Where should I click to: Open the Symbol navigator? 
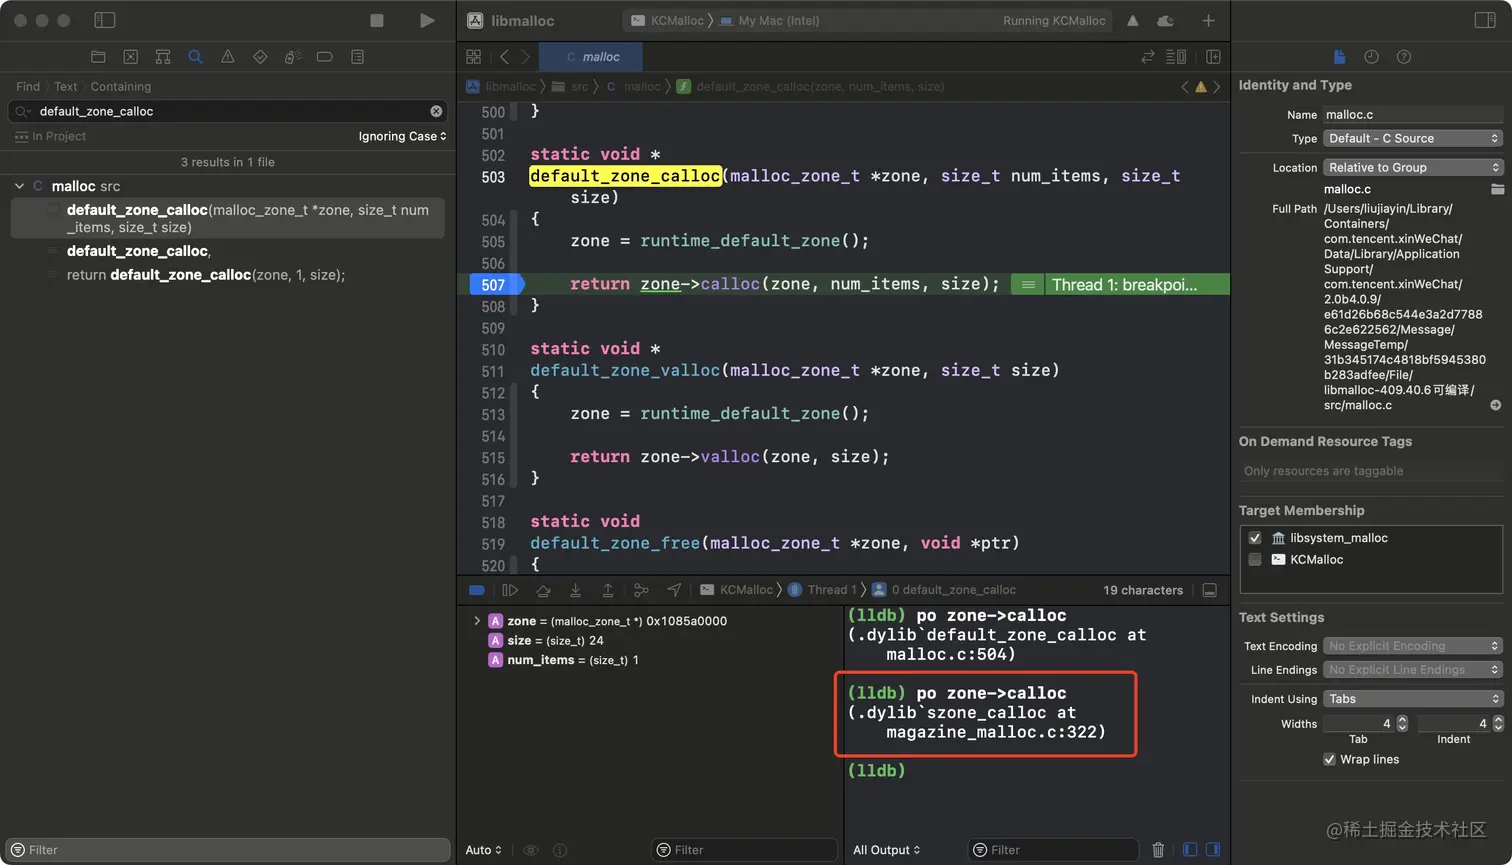[163, 57]
